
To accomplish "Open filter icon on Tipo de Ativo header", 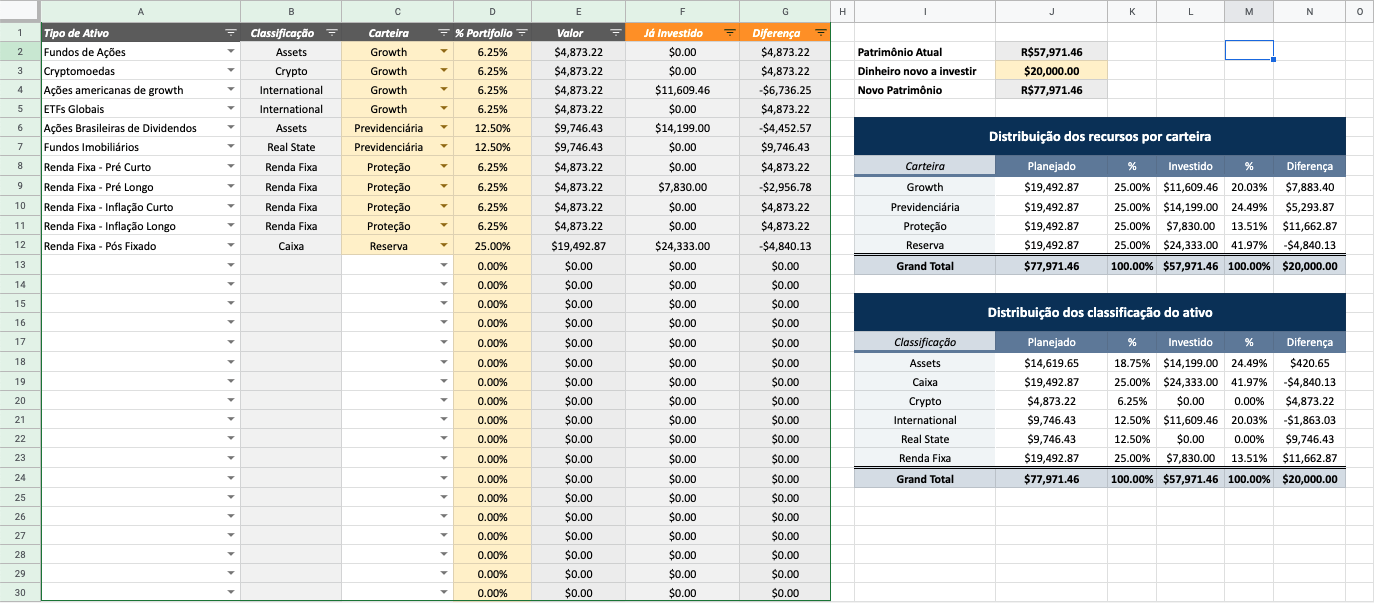I will (231, 33).
